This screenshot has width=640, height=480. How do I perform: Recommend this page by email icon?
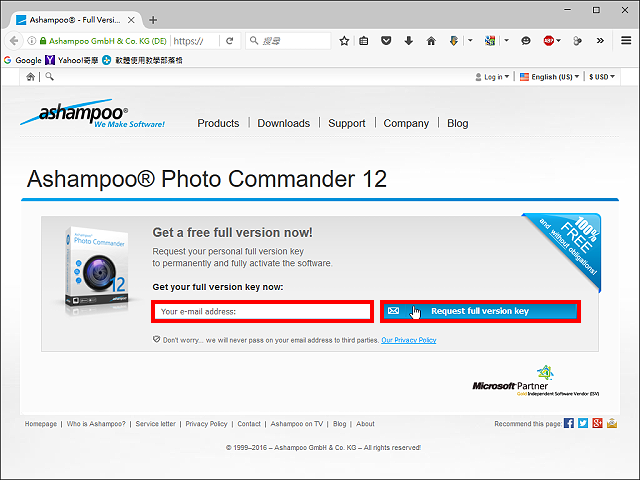click(612, 423)
